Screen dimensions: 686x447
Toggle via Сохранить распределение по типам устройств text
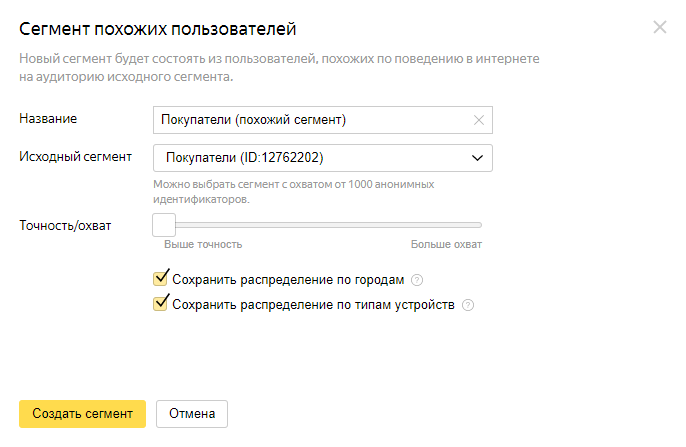(x=313, y=305)
